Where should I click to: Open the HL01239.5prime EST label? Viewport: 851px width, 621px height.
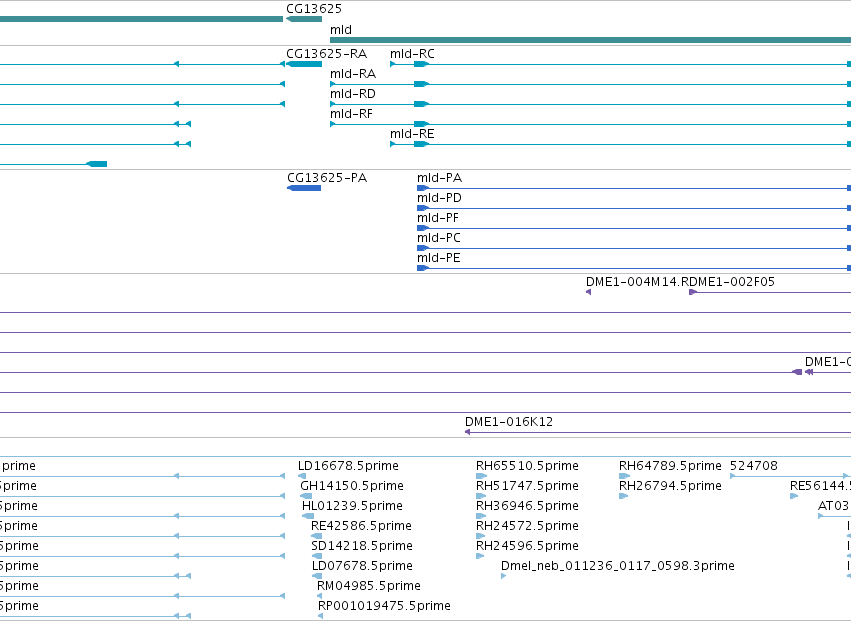(x=352, y=506)
